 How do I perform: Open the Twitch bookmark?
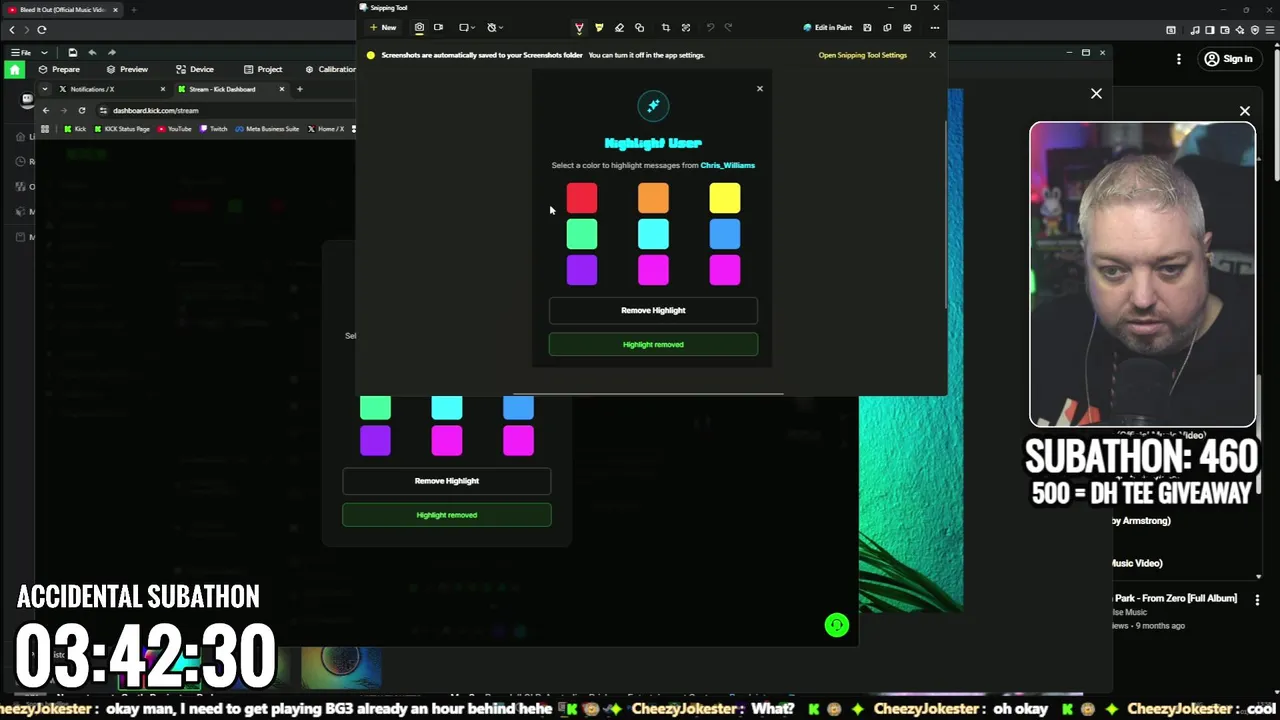click(x=213, y=129)
